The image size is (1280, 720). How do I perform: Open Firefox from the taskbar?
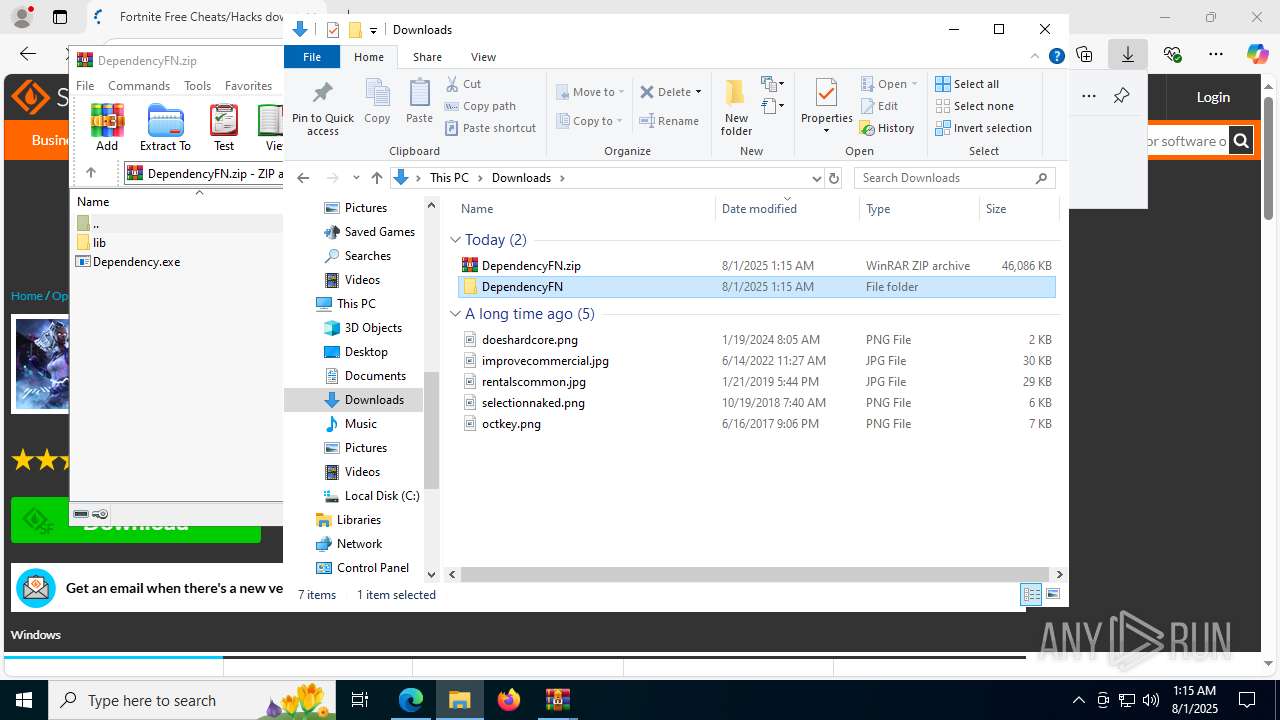pos(509,700)
